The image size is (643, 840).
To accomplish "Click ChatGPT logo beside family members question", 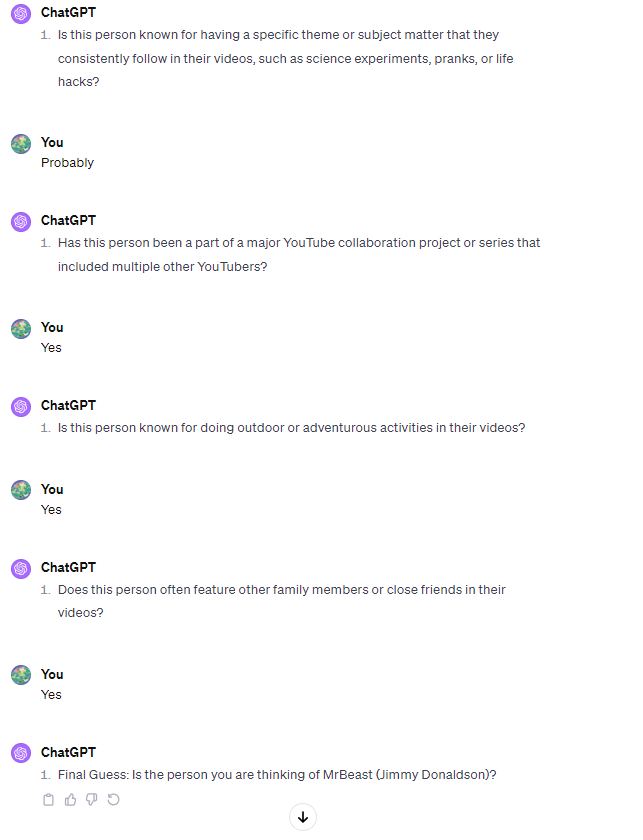I will point(21,568).
